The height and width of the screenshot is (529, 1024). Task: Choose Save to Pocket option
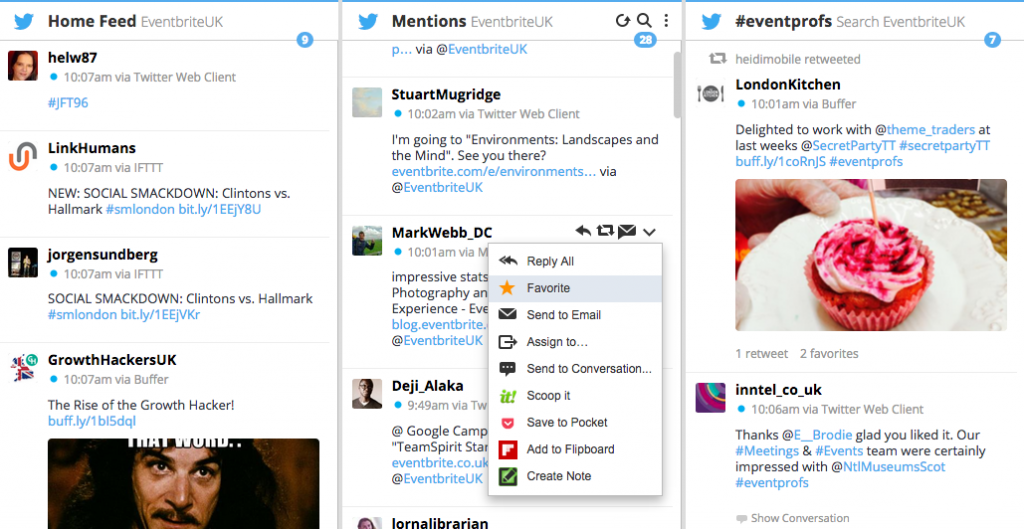[x=575, y=422]
